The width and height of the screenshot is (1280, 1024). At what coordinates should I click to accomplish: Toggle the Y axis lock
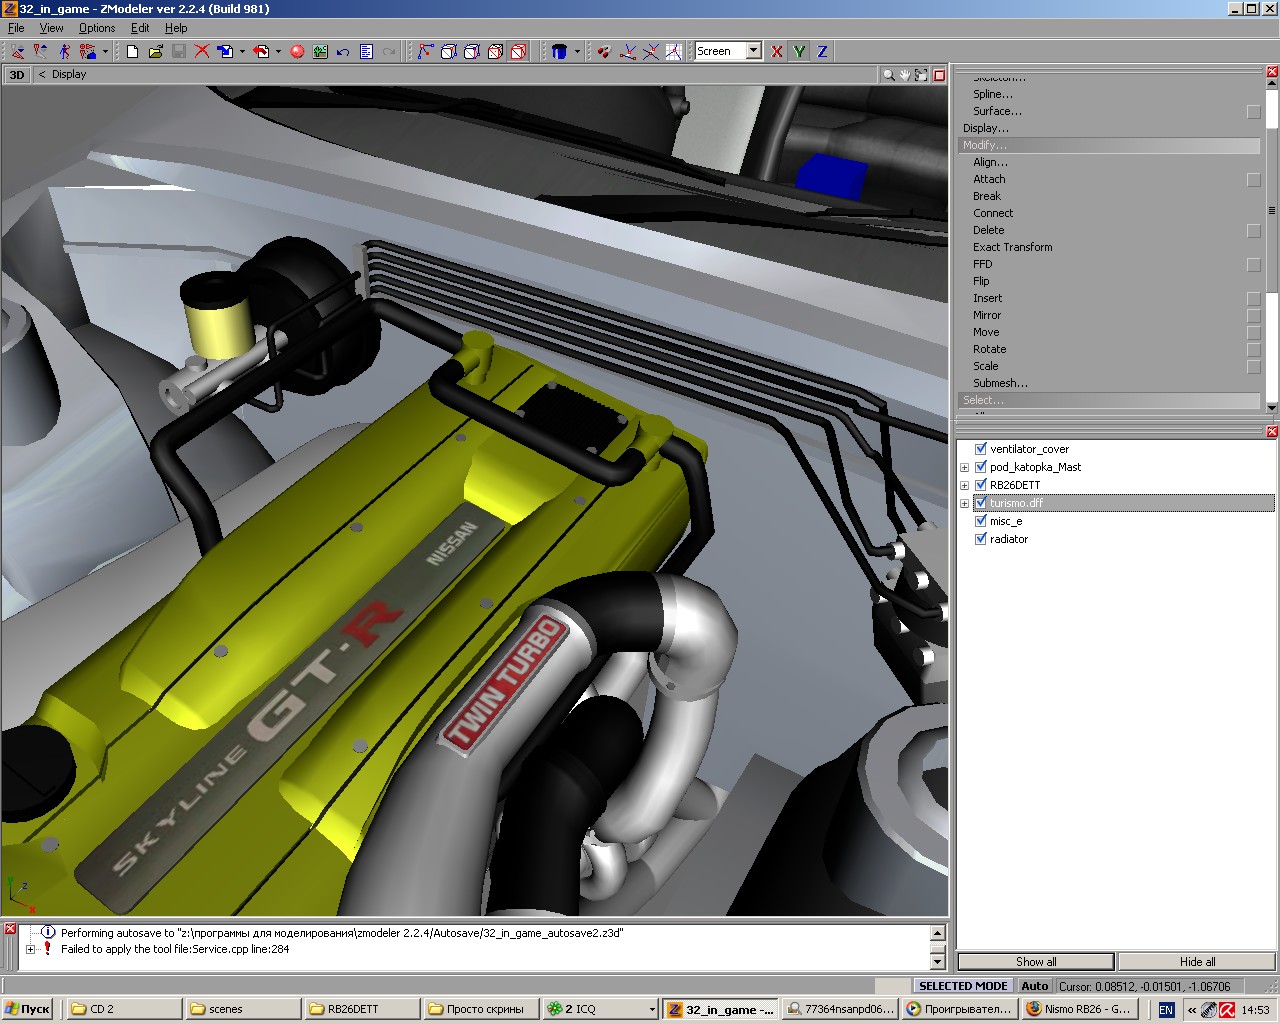tap(800, 51)
